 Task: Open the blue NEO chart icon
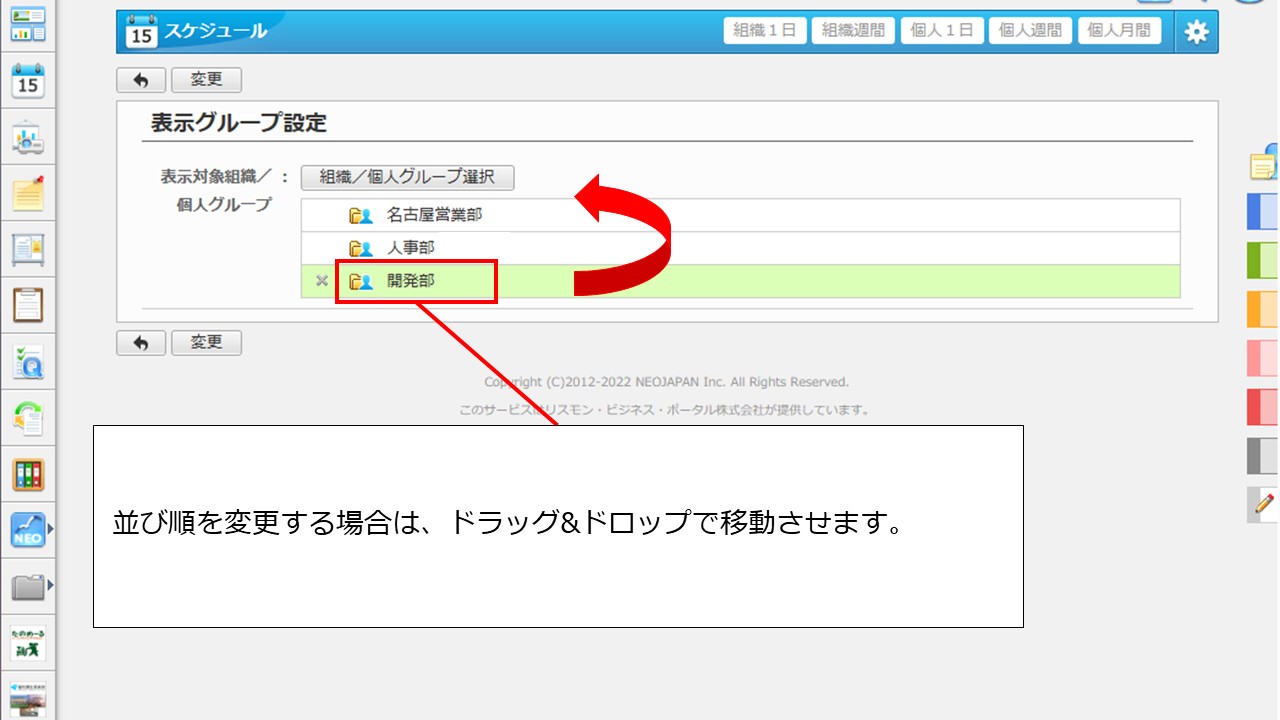[x=28, y=530]
